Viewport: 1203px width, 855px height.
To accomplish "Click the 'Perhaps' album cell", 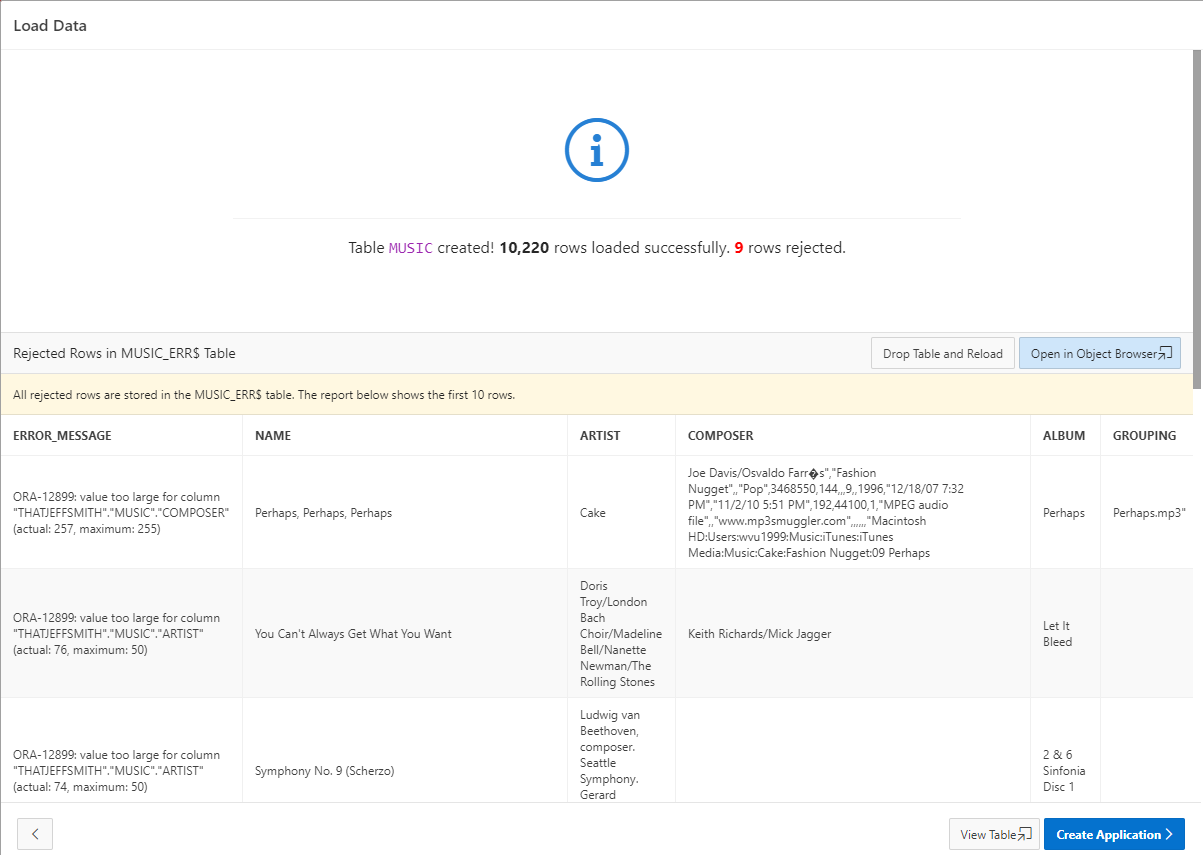I will [x=1065, y=513].
